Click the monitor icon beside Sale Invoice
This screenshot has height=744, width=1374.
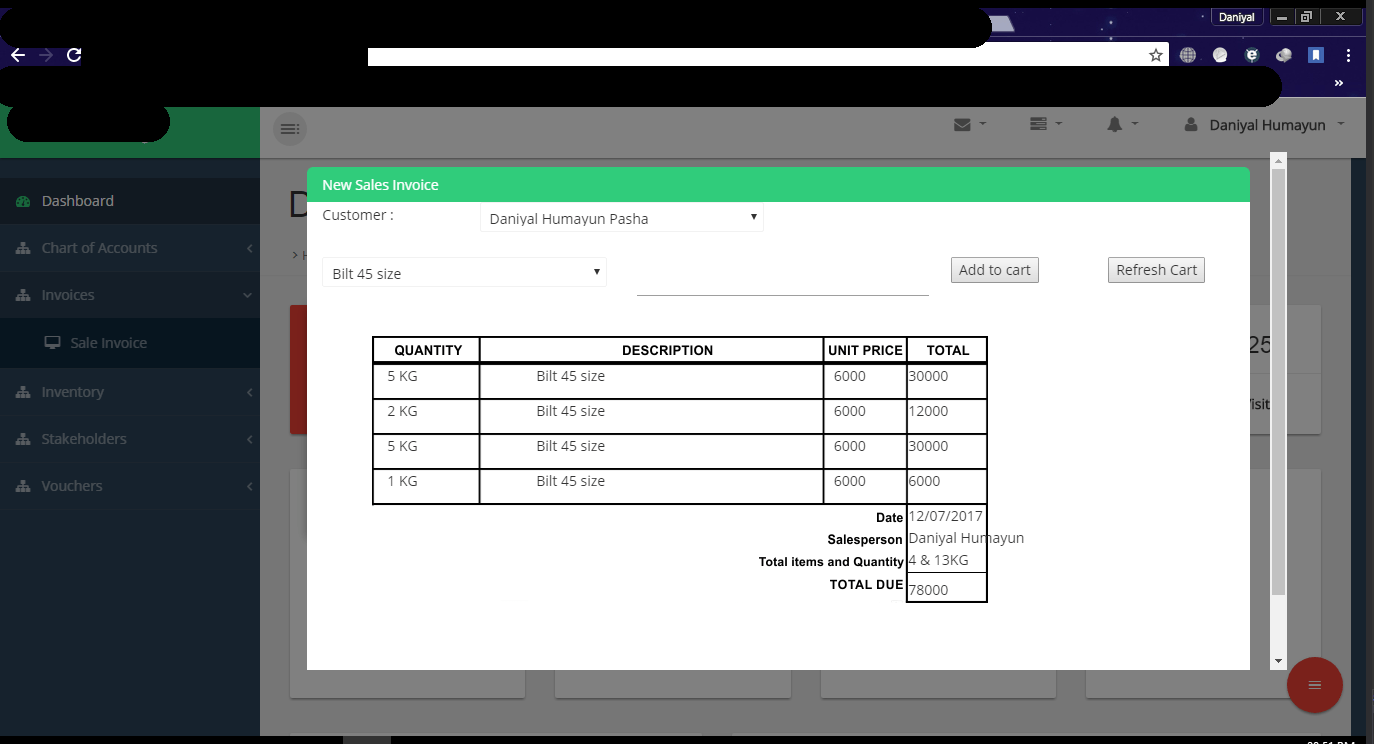tap(53, 343)
